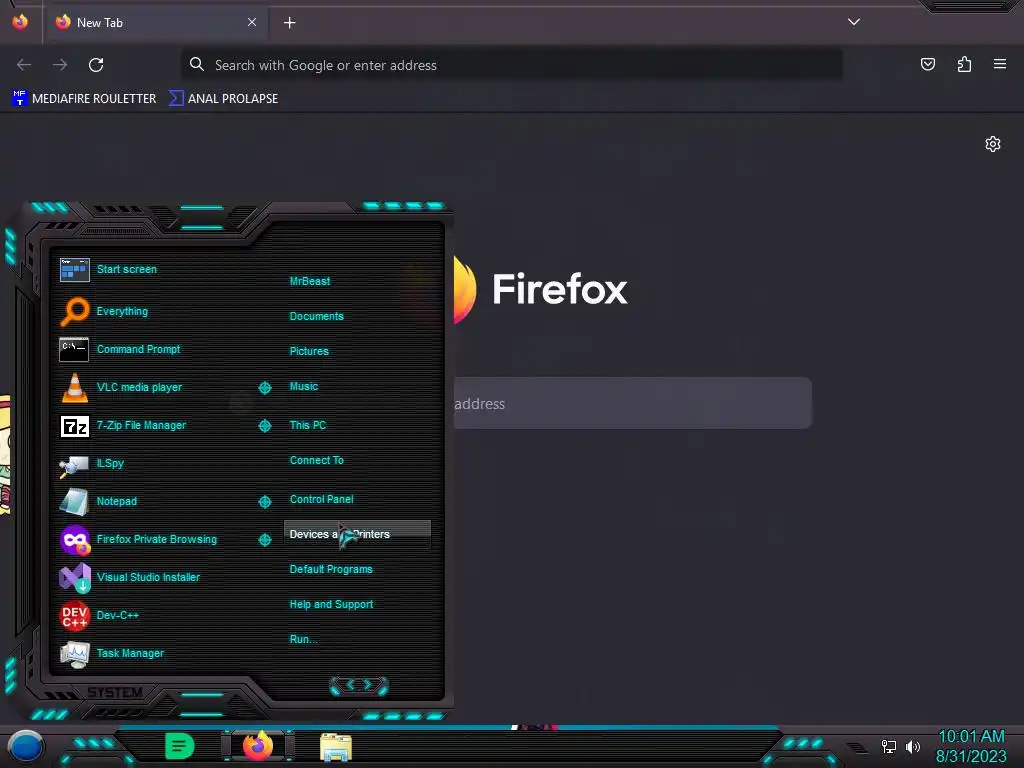This screenshot has width=1024, height=768.
Task: Open Notepad icon in start menu
Action: 74,502
